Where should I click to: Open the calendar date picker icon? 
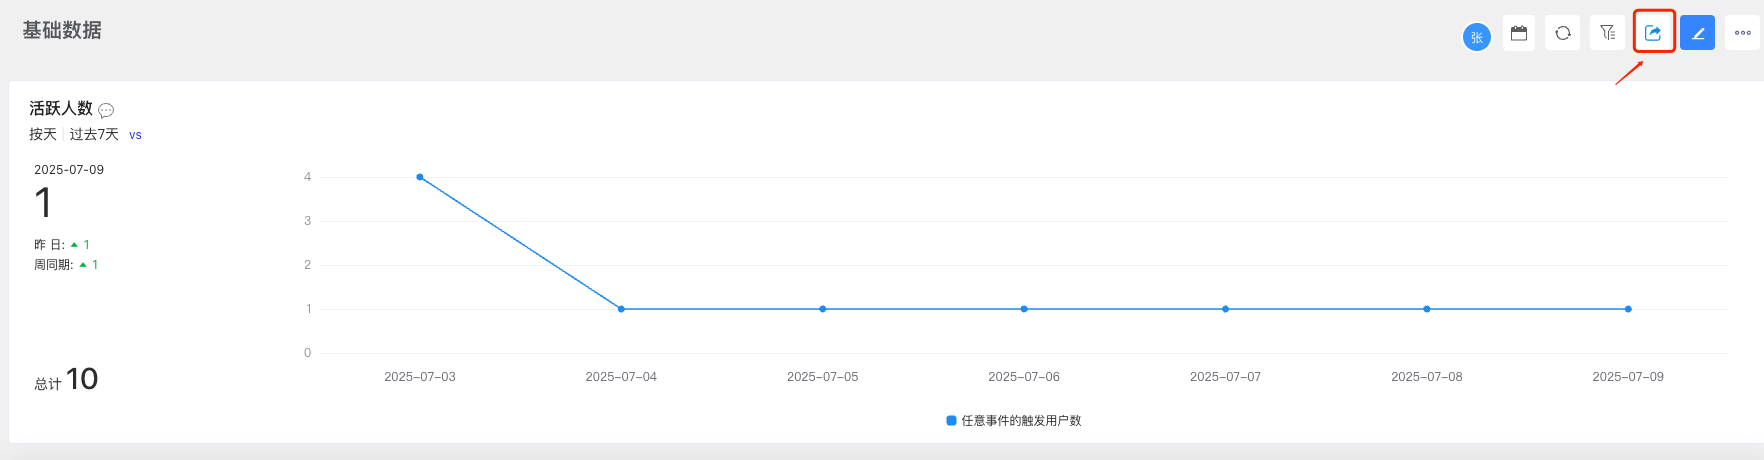tap(1519, 33)
